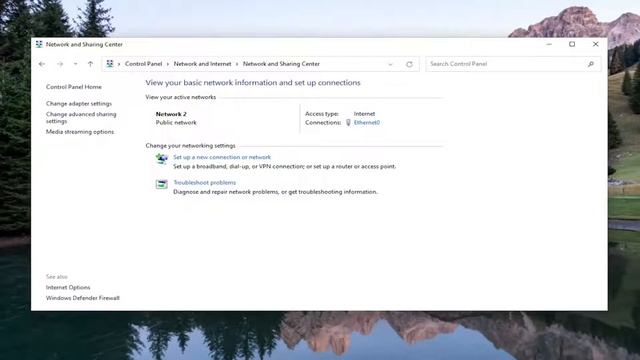Select the Network 2 name text
The width and height of the screenshot is (640, 360).
click(x=171, y=114)
